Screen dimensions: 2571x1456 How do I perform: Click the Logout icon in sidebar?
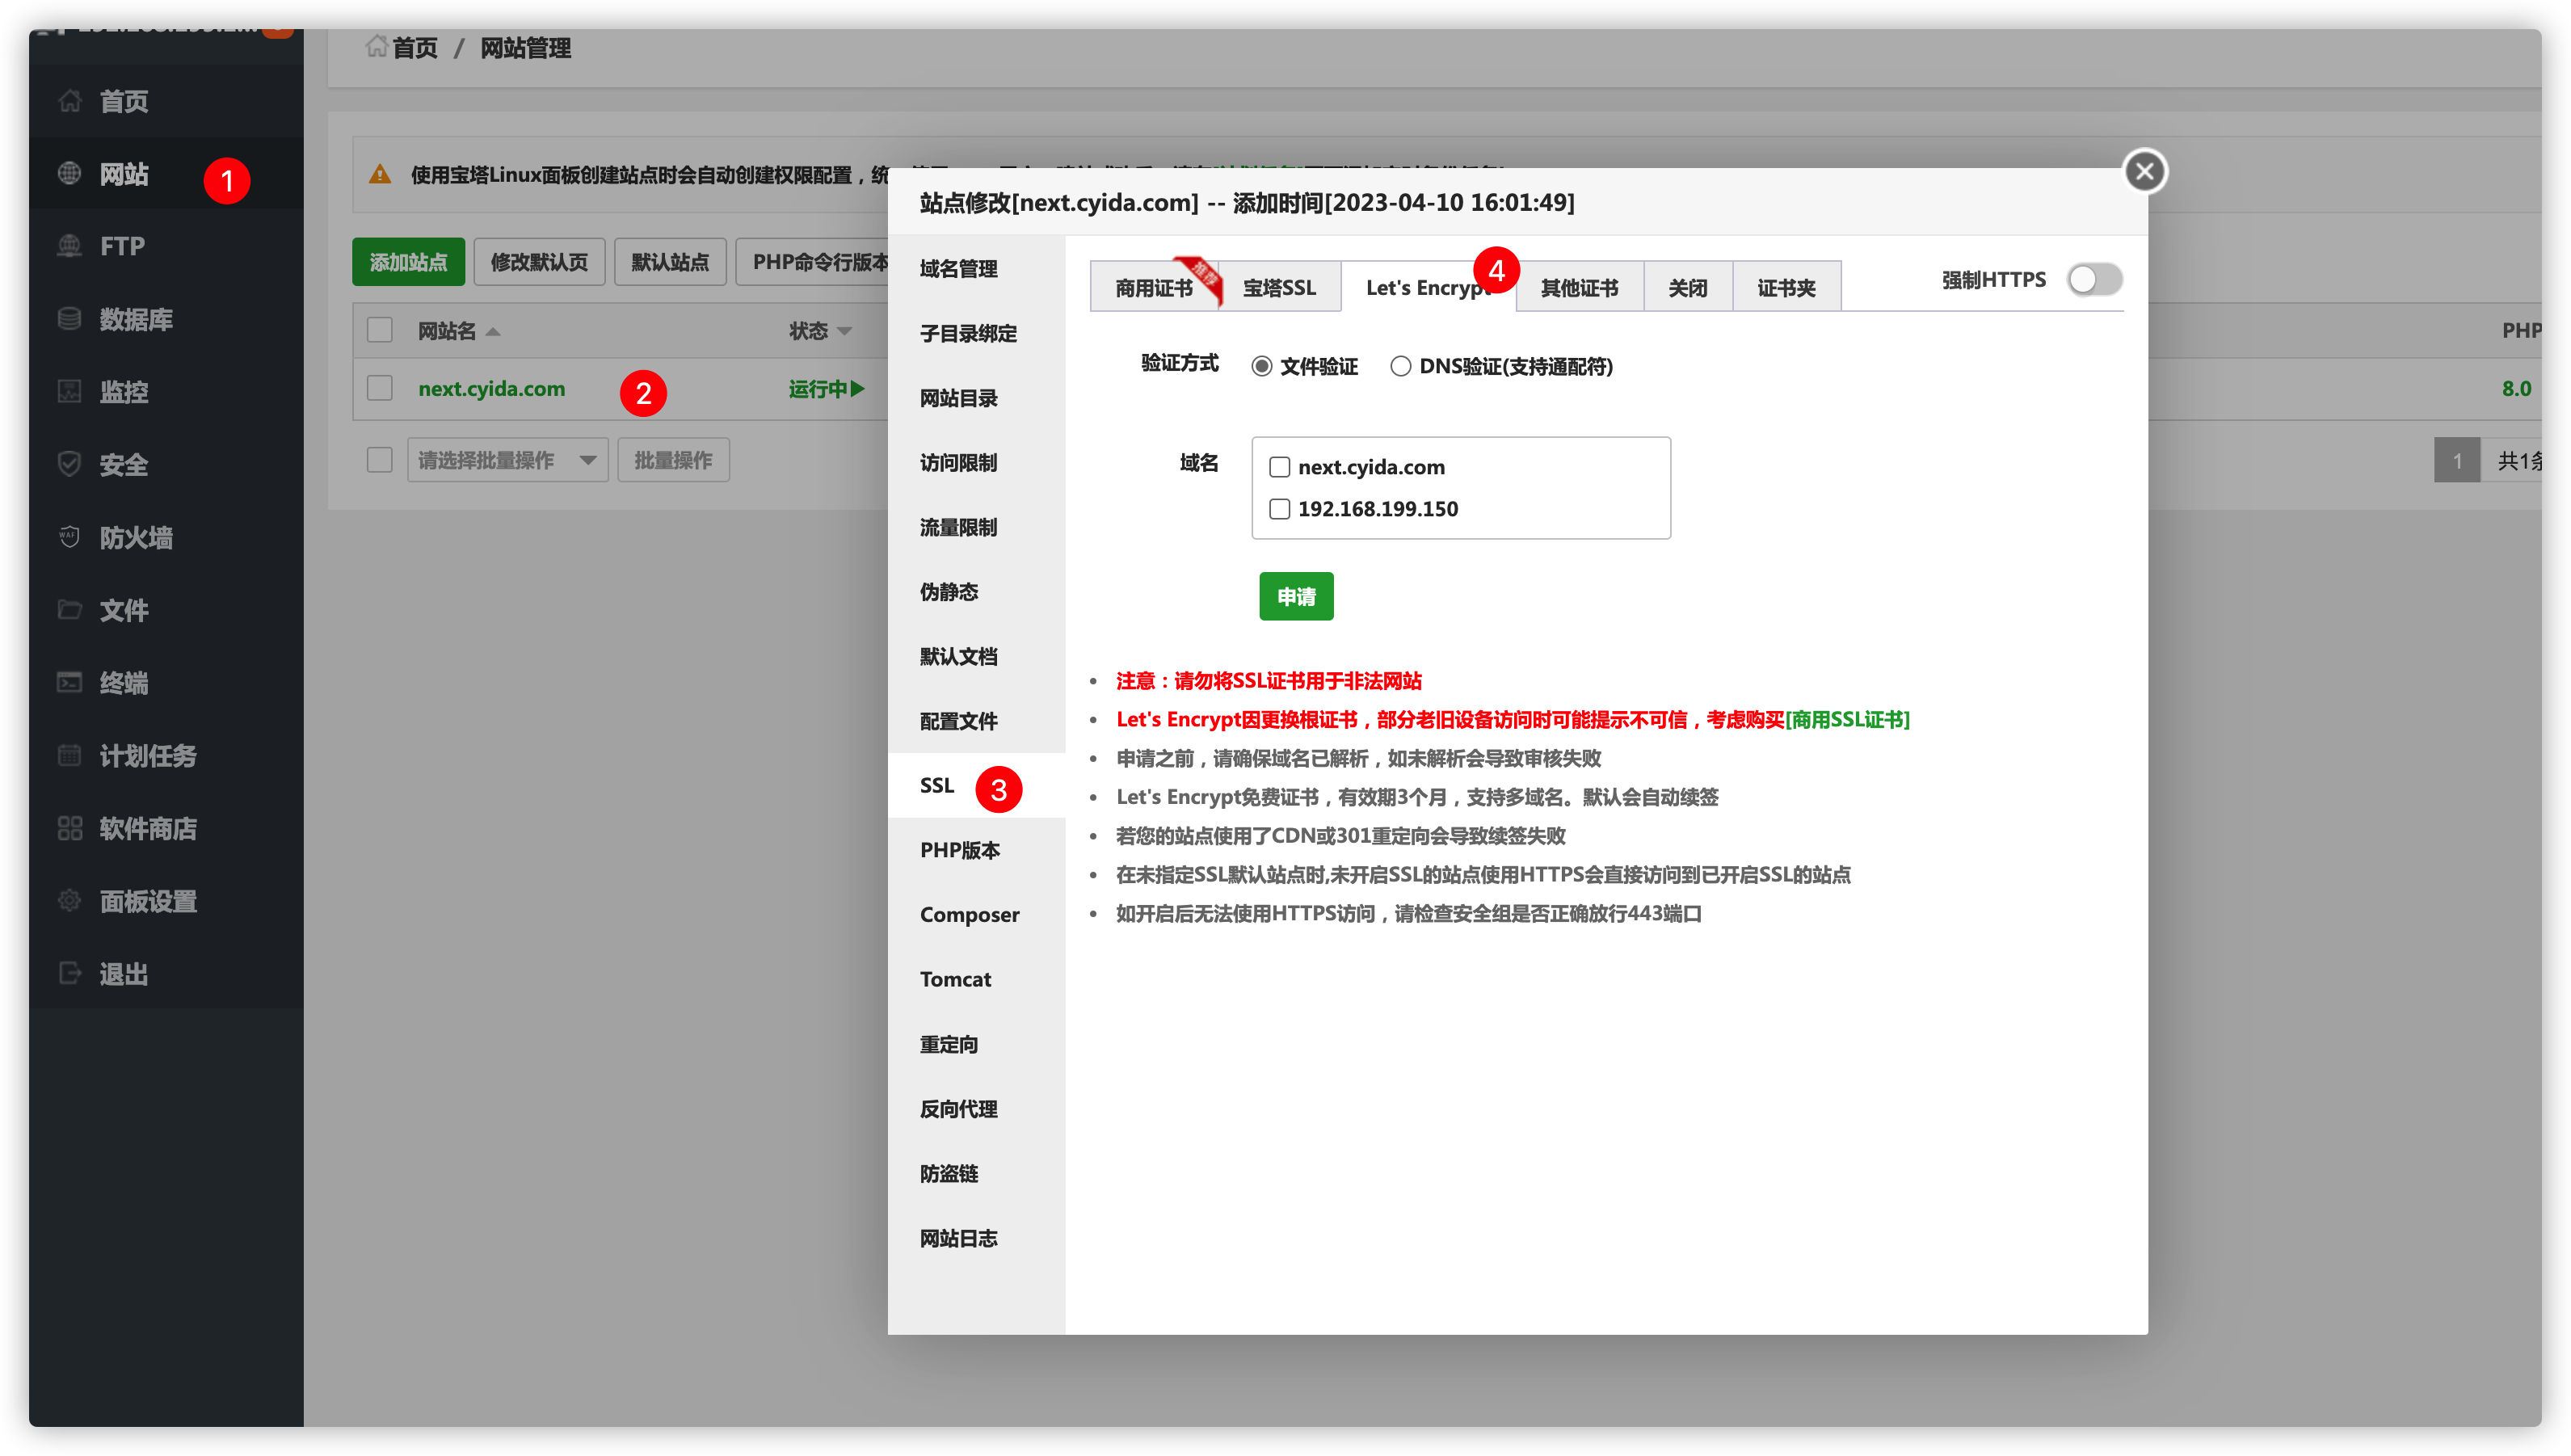[x=69, y=974]
